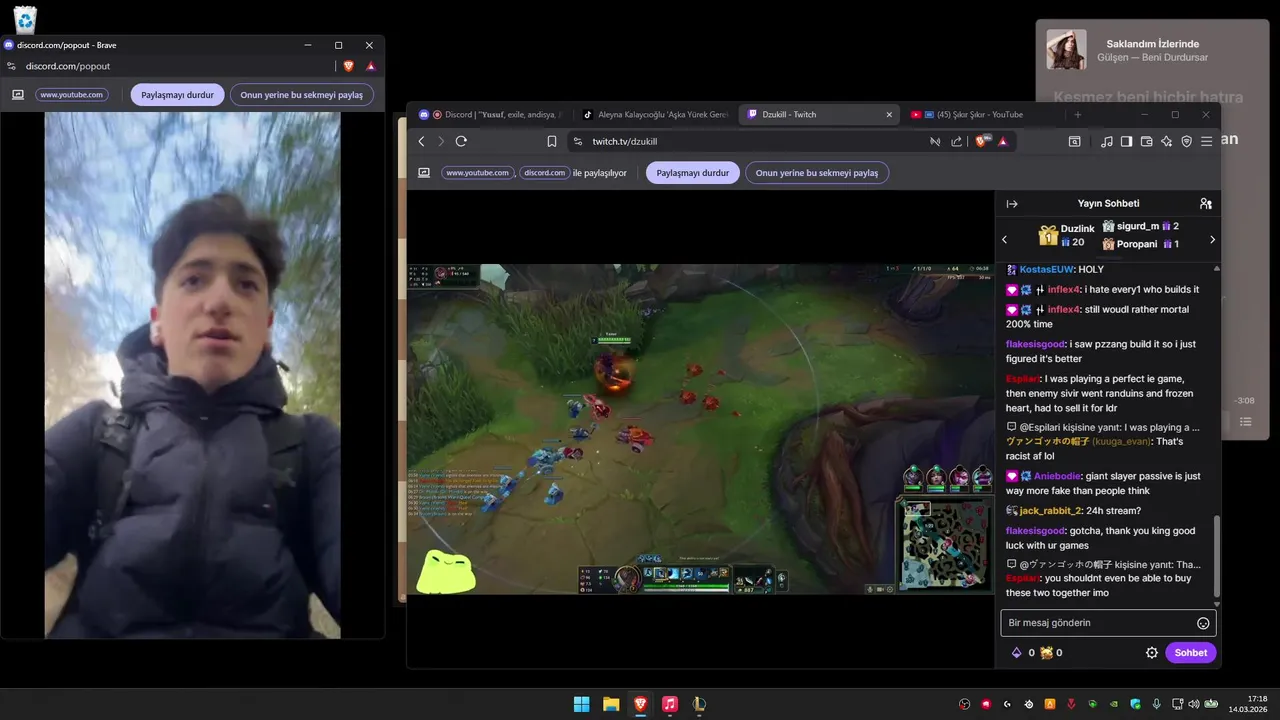This screenshot has height=720, width=1280.
Task: Click username jack_rabbit_2 in chat
Action: (1051, 511)
